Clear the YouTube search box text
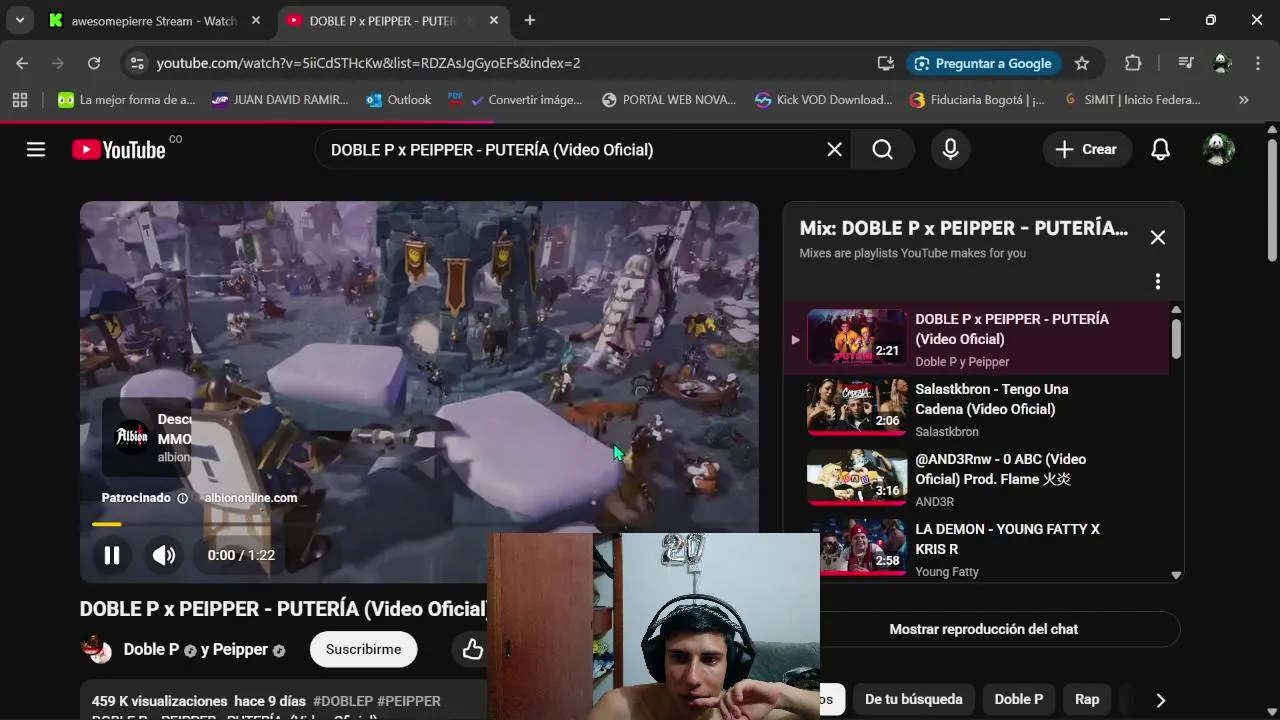This screenshot has height=720, width=1280. pyautogui.click(x=834, y=149)
